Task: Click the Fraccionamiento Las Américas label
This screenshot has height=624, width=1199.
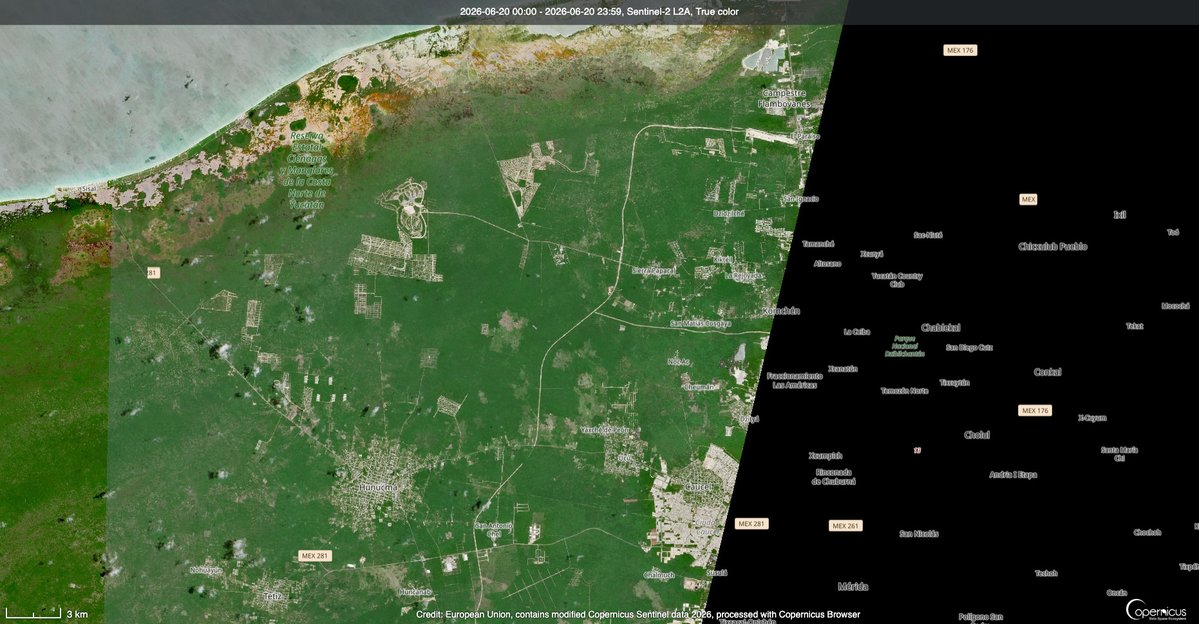Action: click(794, 380)
